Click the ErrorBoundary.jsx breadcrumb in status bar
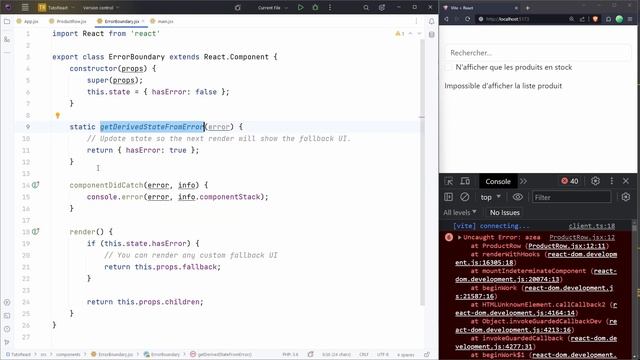This screenshot has width=640, height=360. (x=112, y=354)
